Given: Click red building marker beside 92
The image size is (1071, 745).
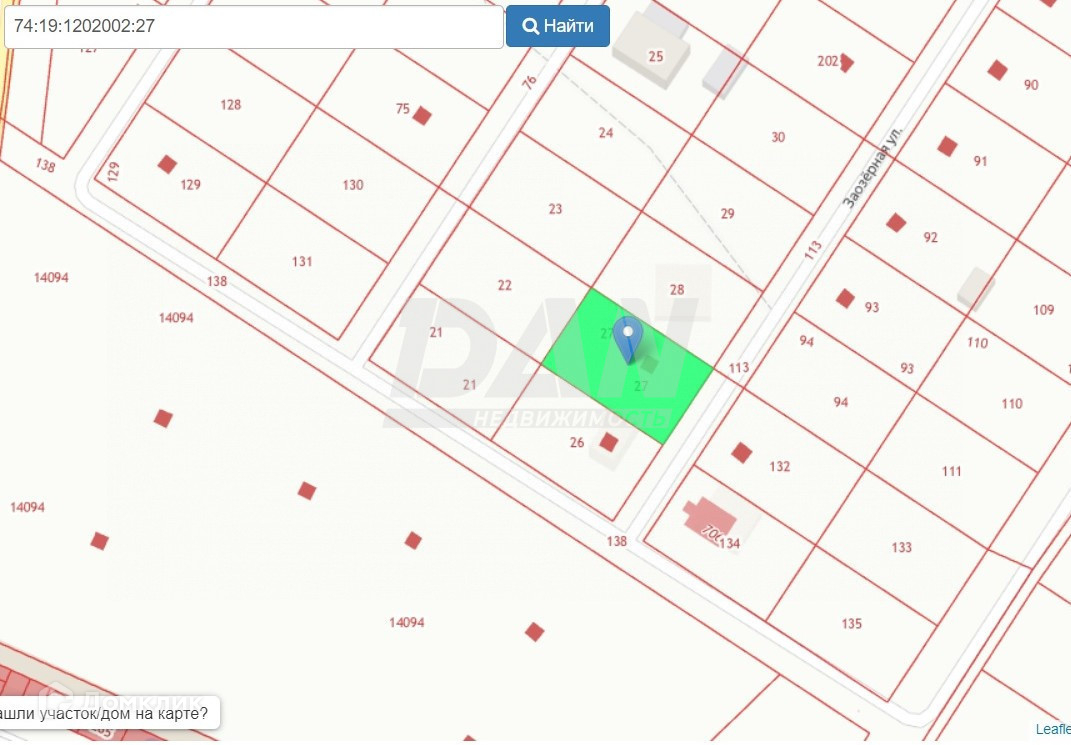Looking at the screenshot, I should 896,223.
